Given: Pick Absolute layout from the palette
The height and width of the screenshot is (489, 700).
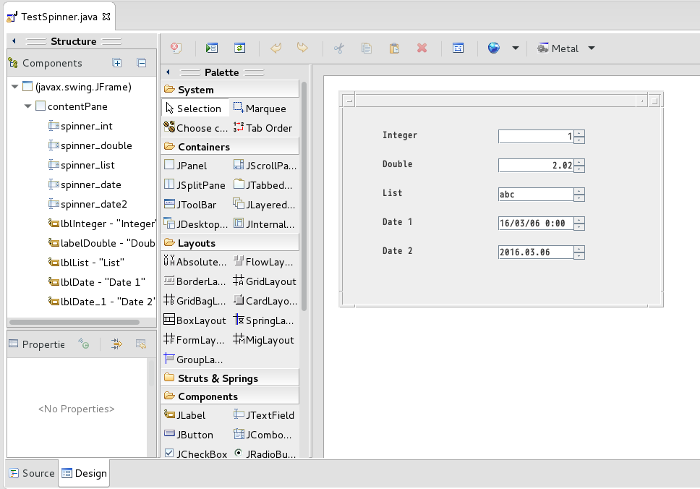Looking at the screenshot, I should pos(196,262).
